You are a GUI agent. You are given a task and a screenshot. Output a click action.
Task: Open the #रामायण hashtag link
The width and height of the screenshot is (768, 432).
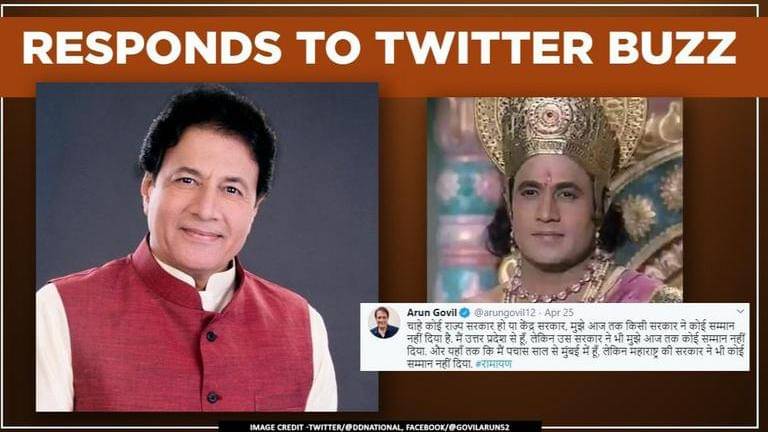[x=493, y=364]
